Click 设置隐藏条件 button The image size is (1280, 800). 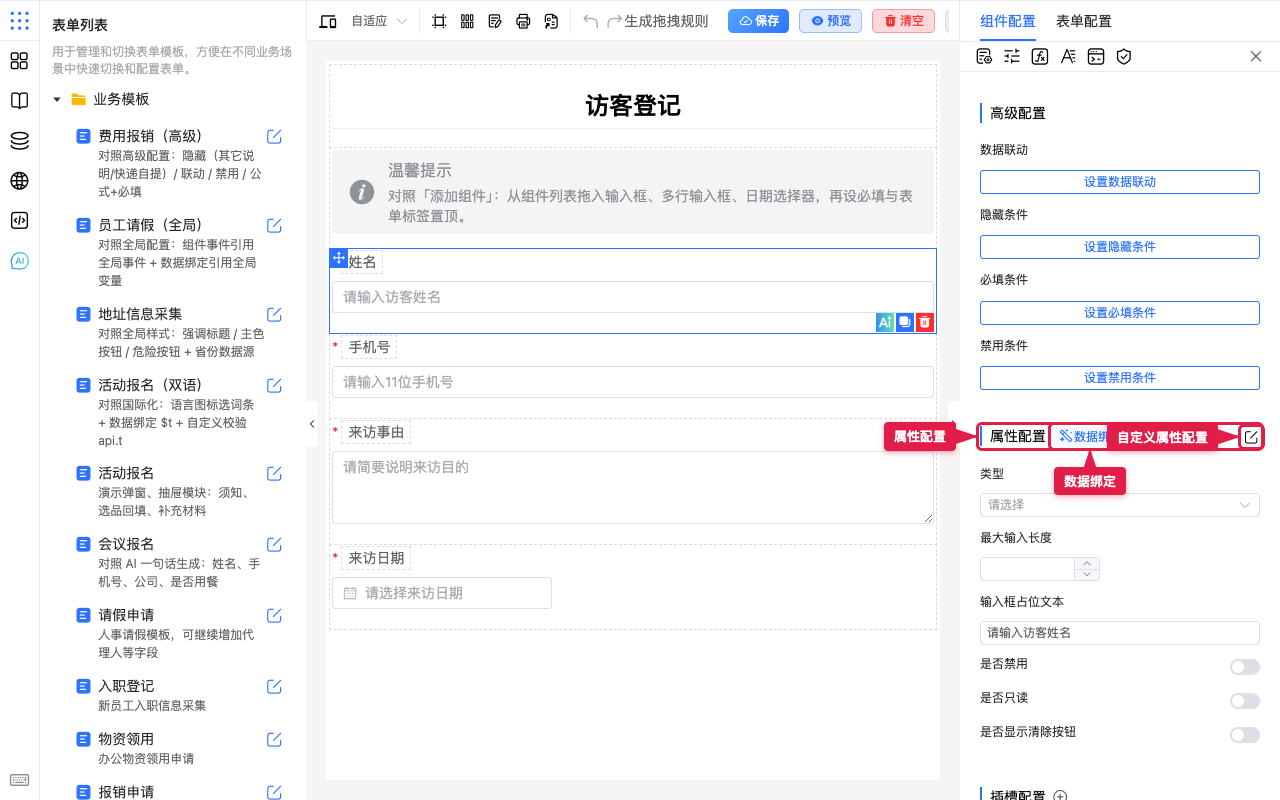point(1120,247)
